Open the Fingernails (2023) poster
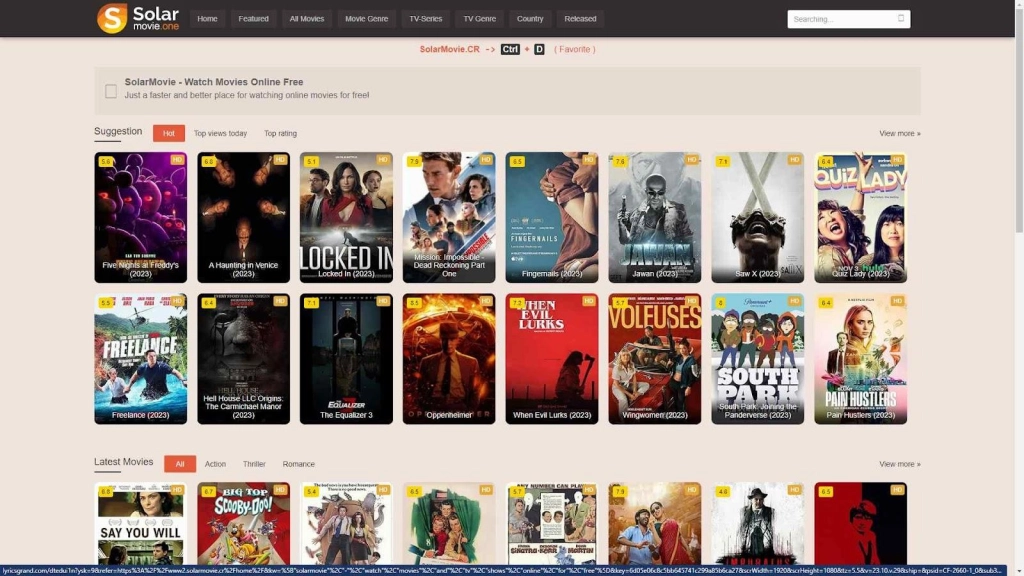 coord(552,217)
